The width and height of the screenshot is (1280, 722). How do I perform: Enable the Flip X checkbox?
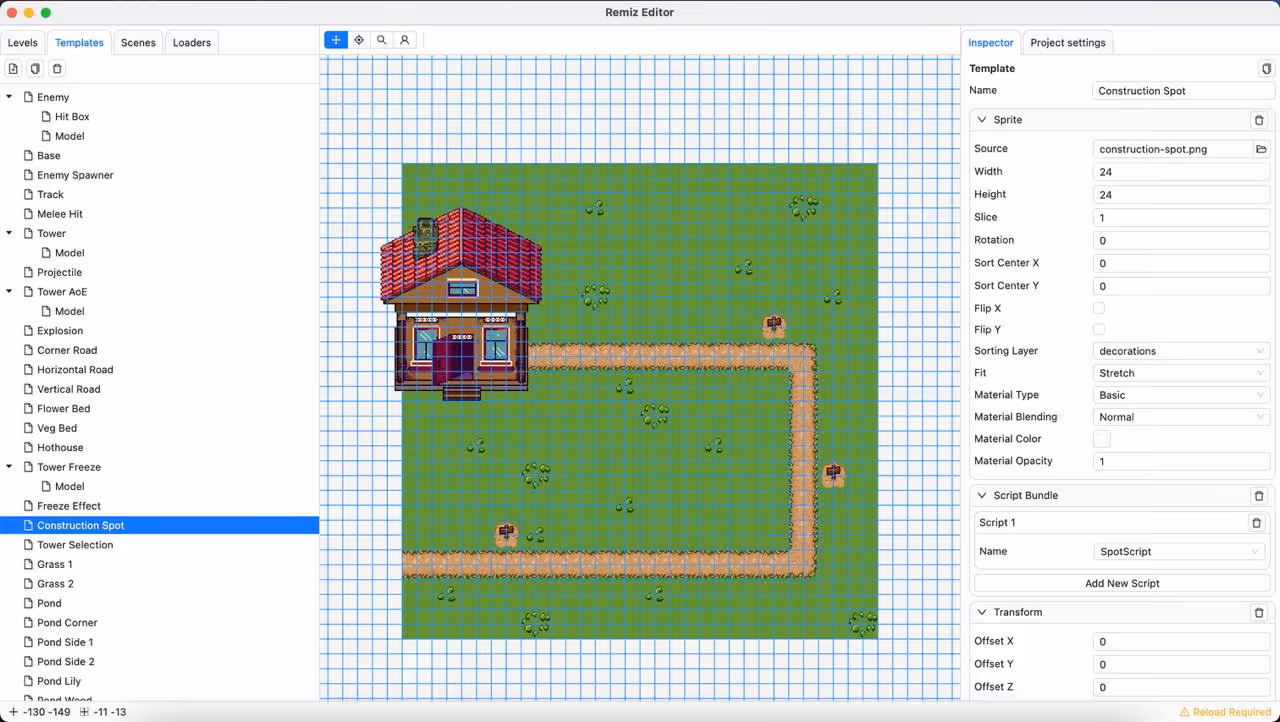coord(1099,309)
